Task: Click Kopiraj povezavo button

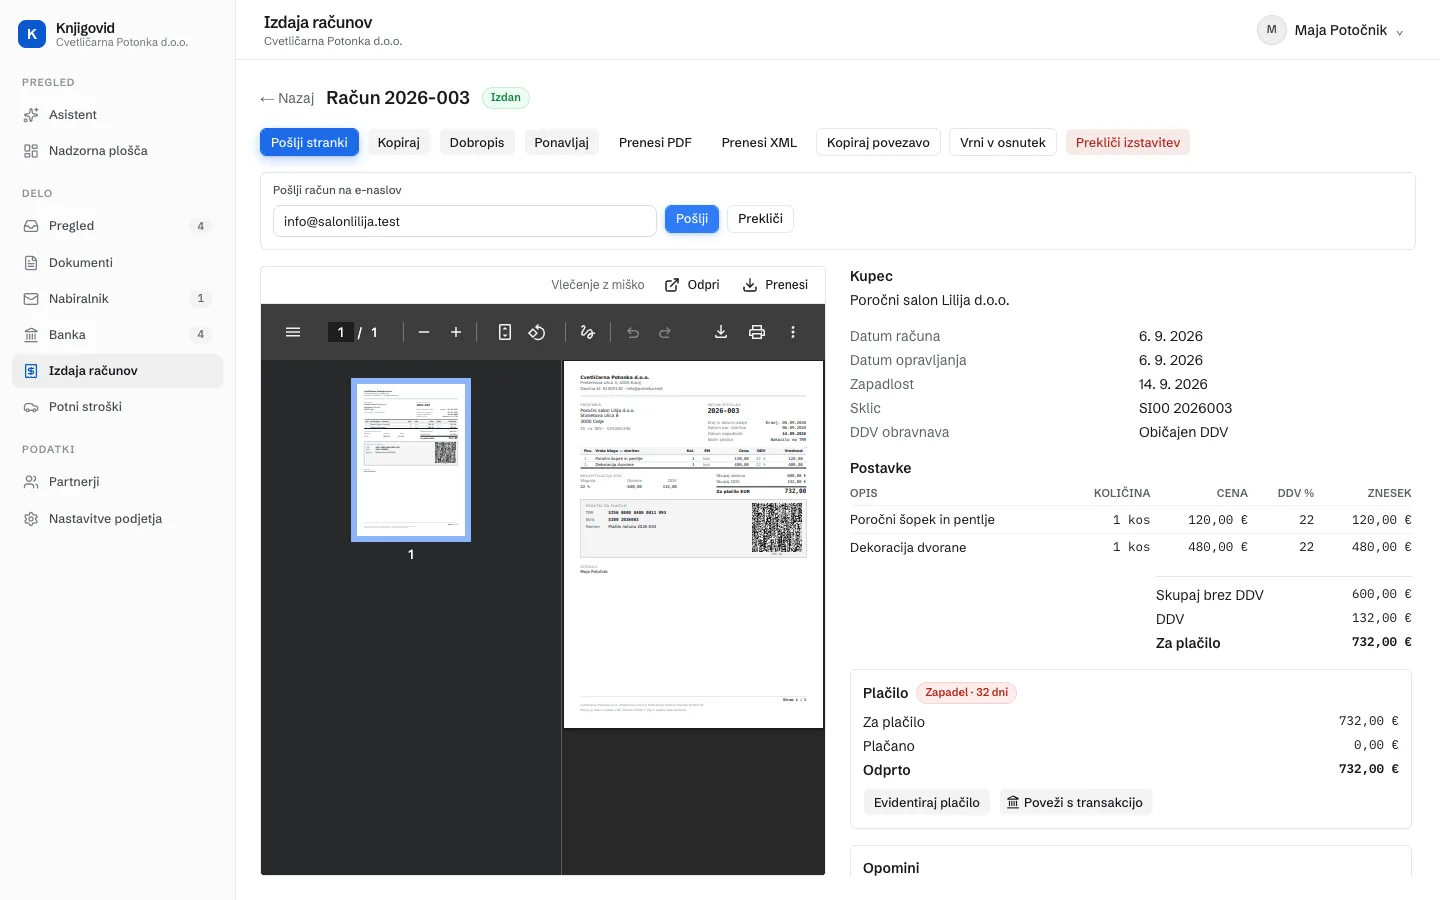Action: click(x=878, y=143)
